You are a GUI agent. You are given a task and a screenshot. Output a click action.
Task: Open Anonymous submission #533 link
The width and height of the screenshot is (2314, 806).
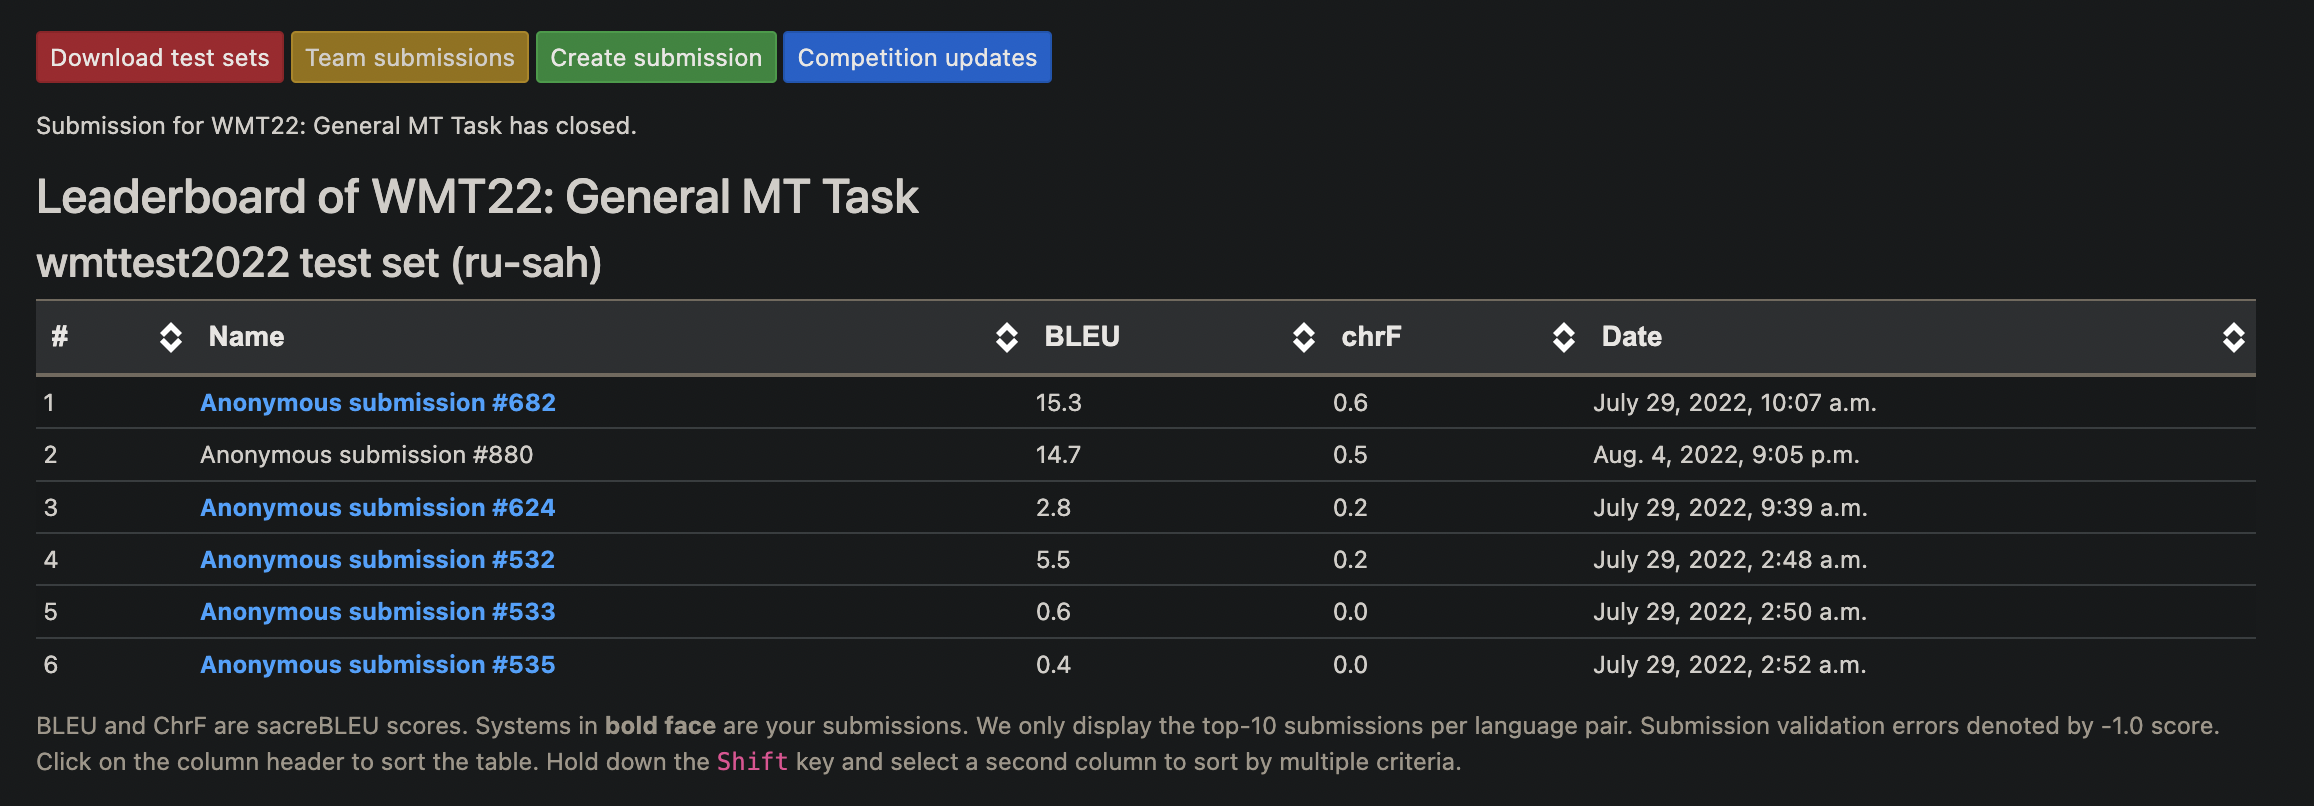click(x=378, y=611)
